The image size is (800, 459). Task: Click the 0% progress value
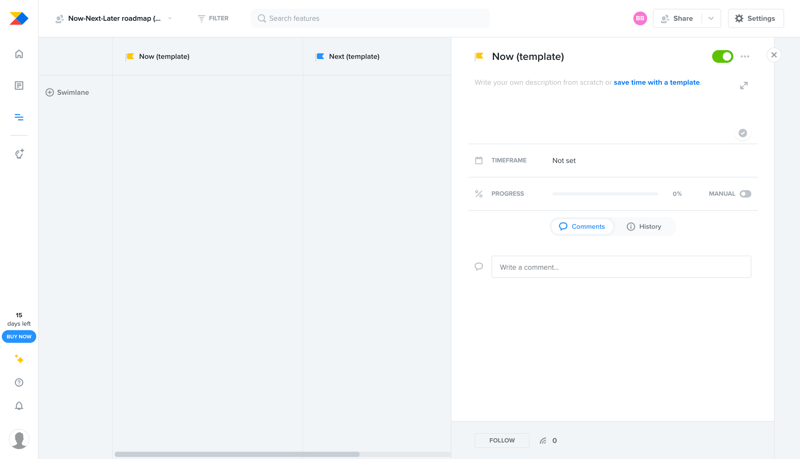(x=677, y=194)
